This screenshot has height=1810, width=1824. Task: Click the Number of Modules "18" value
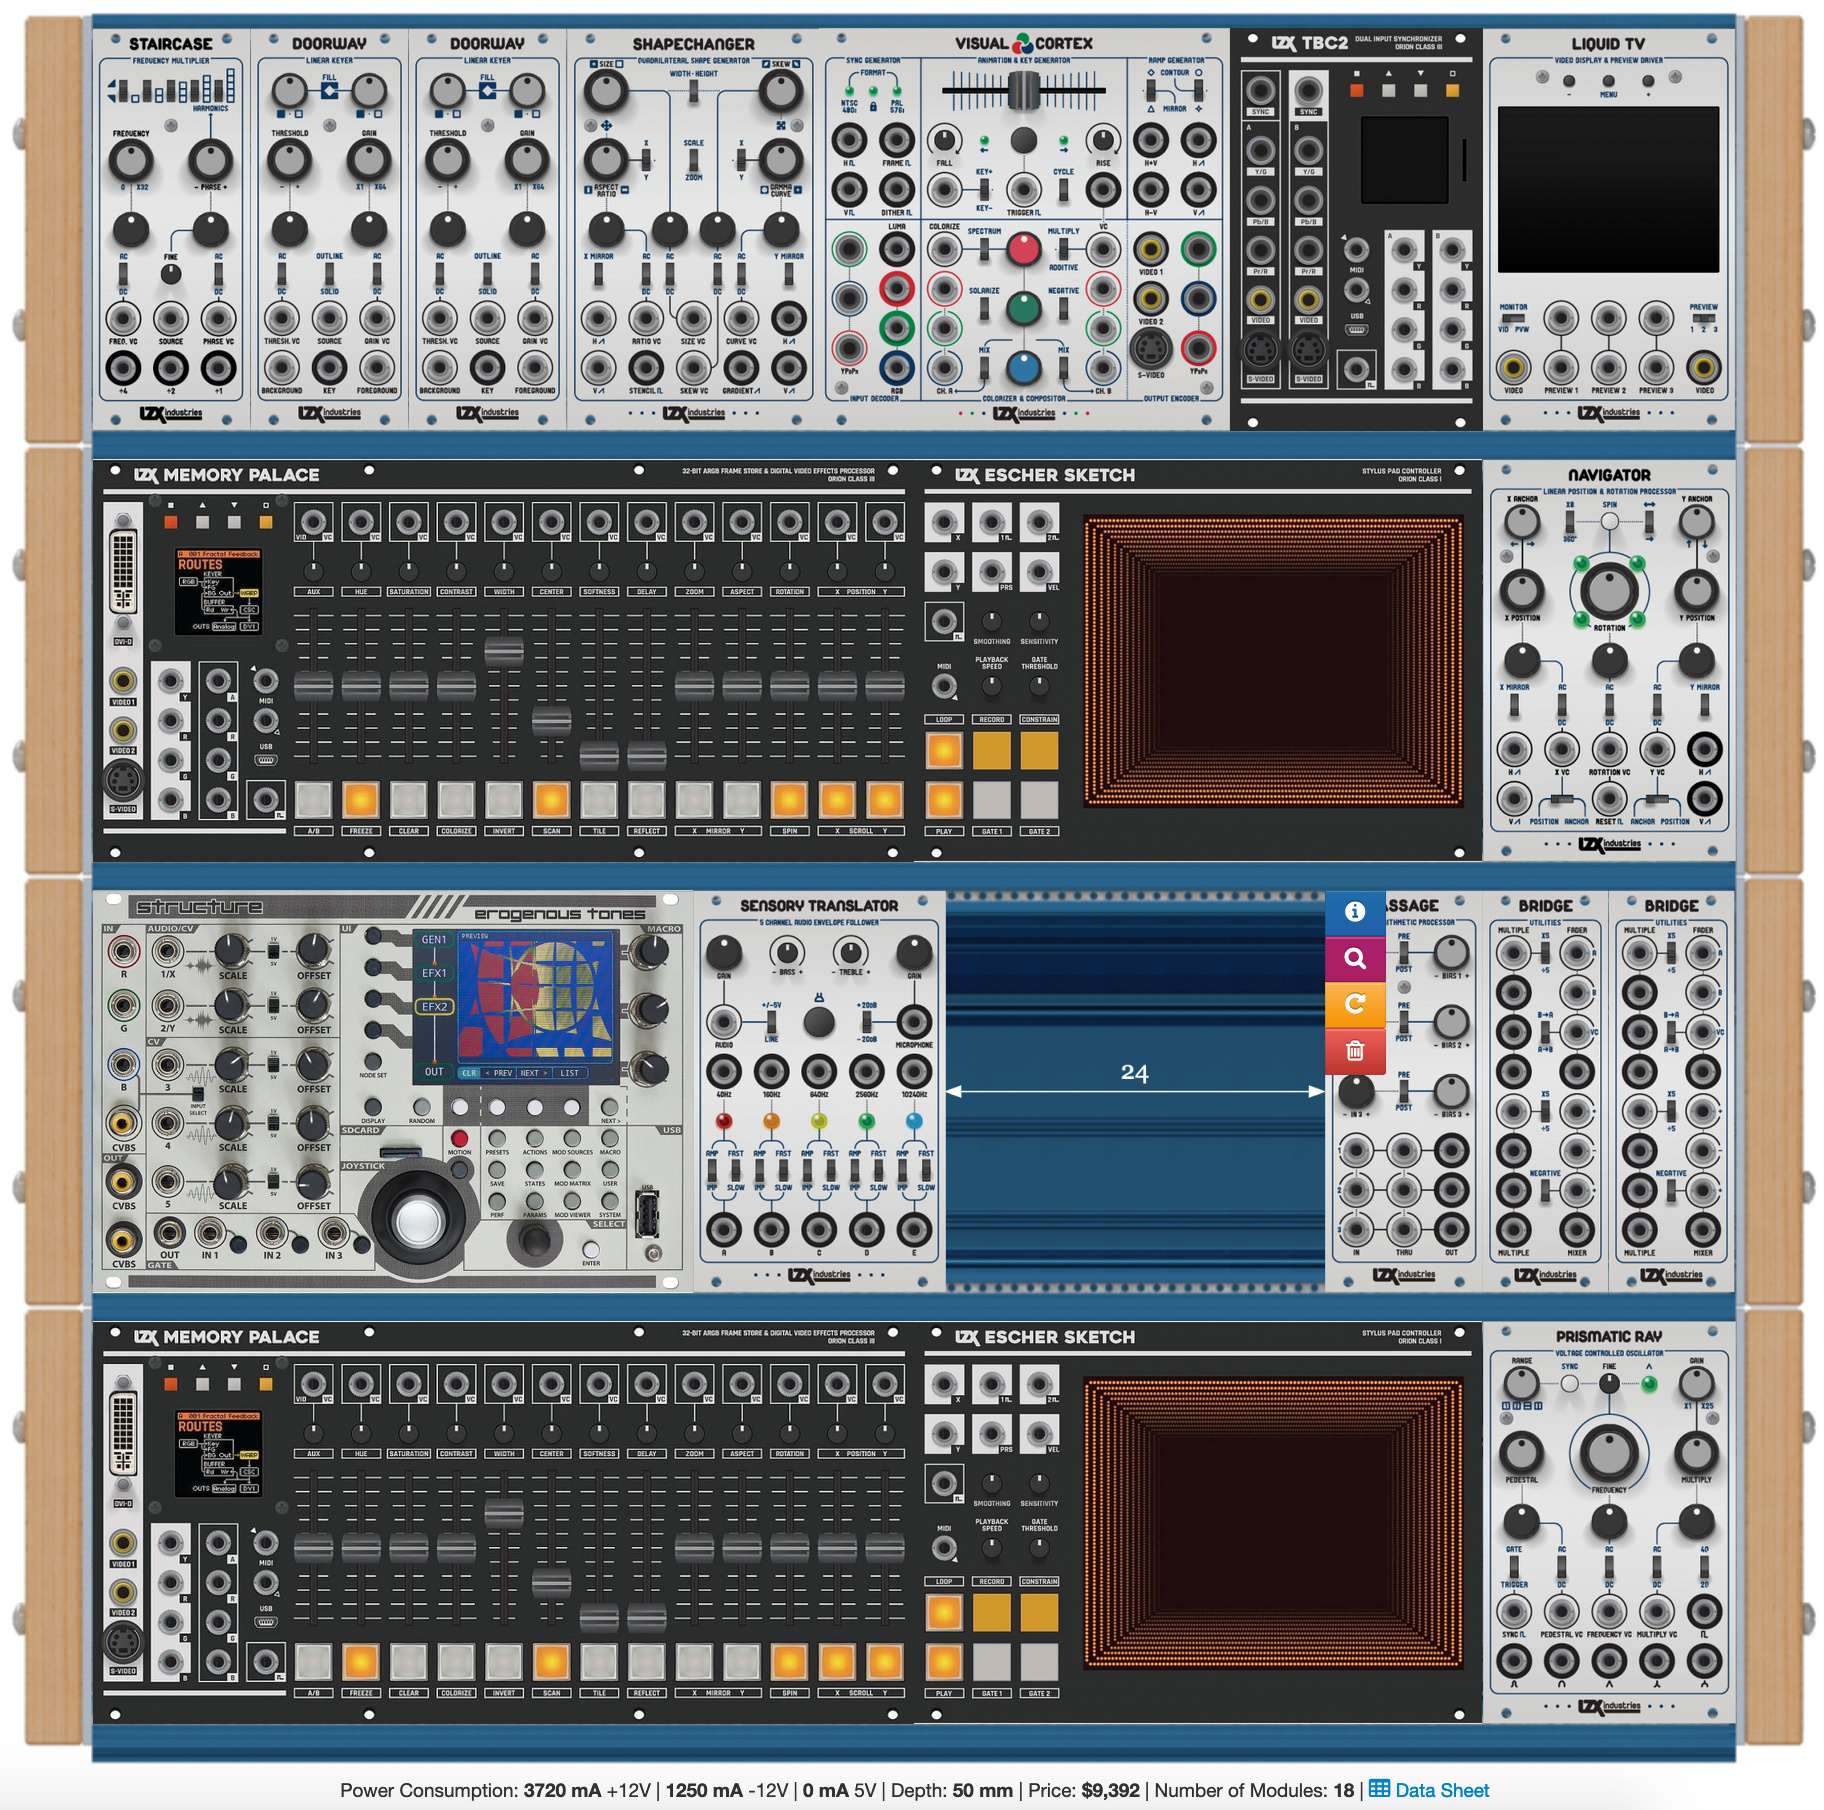coord(1343,1790)
